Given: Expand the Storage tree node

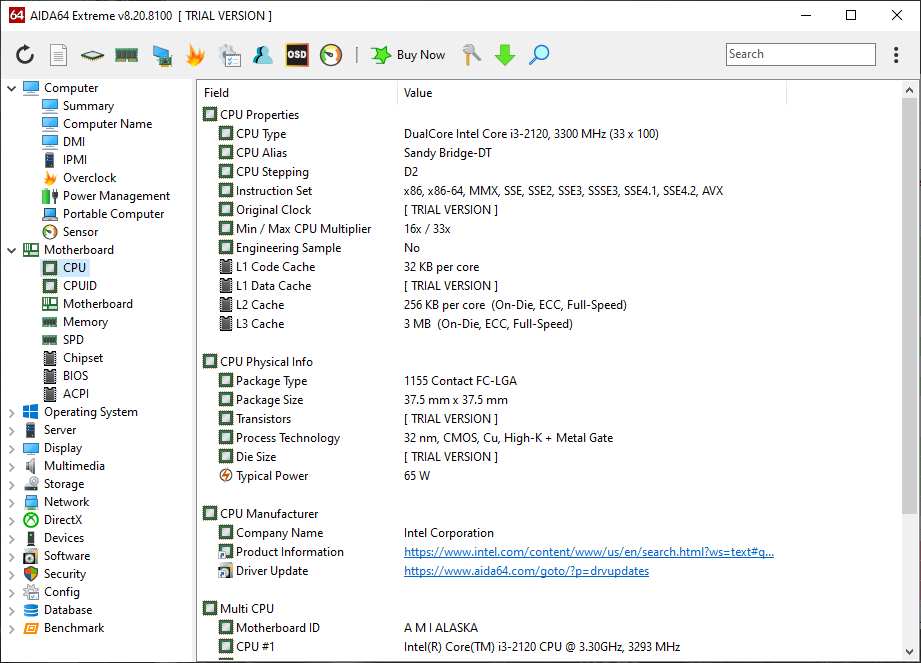Looking at the screenshot, I should tap(12, 484).
